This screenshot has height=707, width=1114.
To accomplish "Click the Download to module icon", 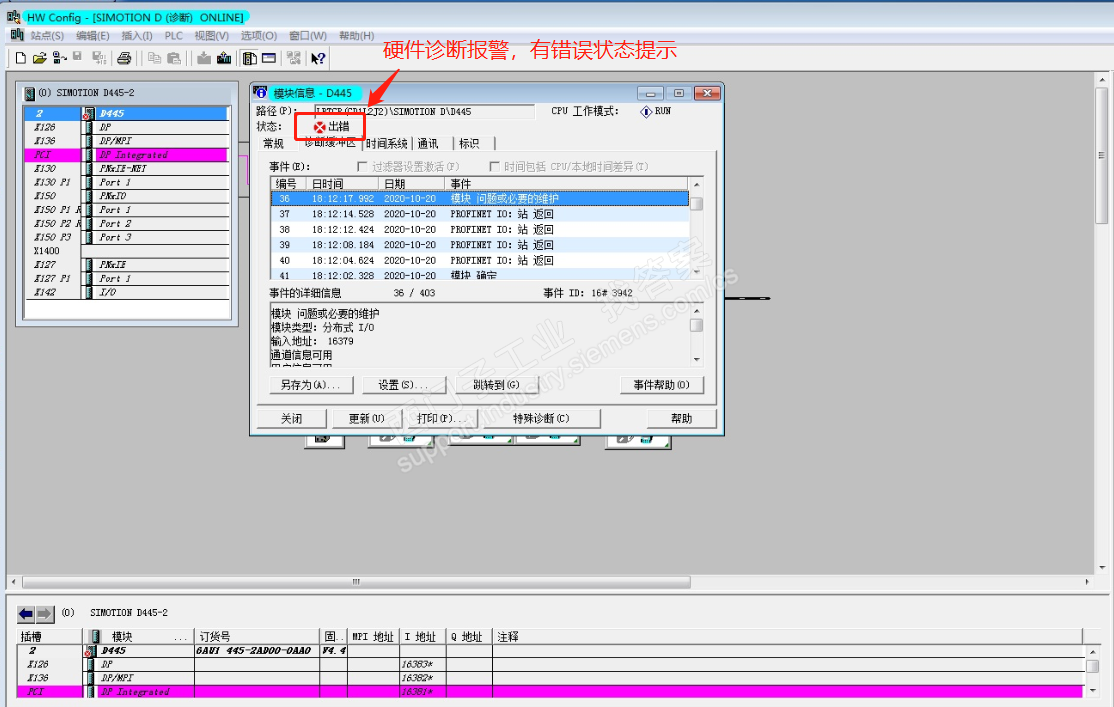I will [204, 58].
